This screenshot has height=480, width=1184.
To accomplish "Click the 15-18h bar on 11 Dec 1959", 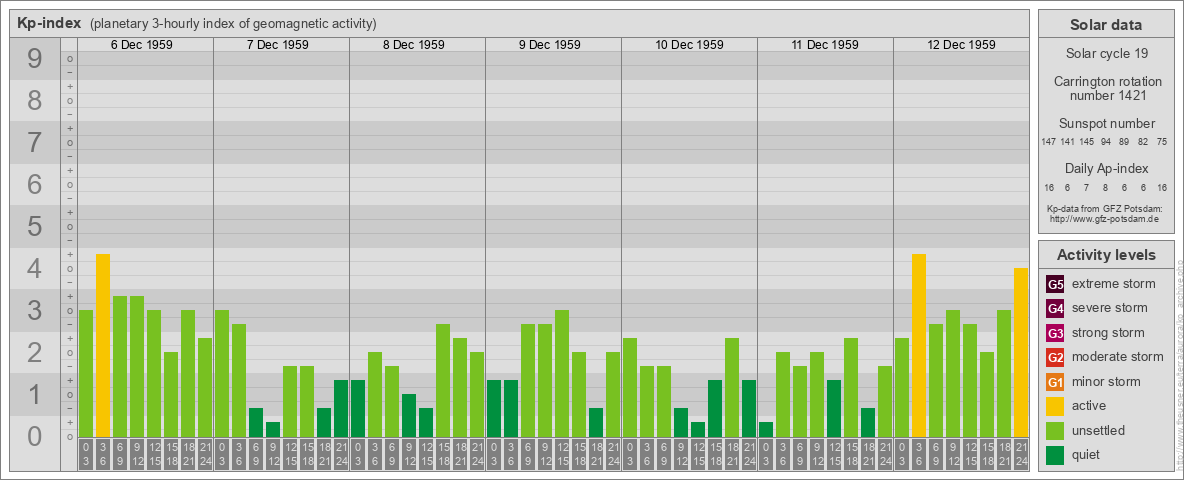I will click(x=850, y=387).
